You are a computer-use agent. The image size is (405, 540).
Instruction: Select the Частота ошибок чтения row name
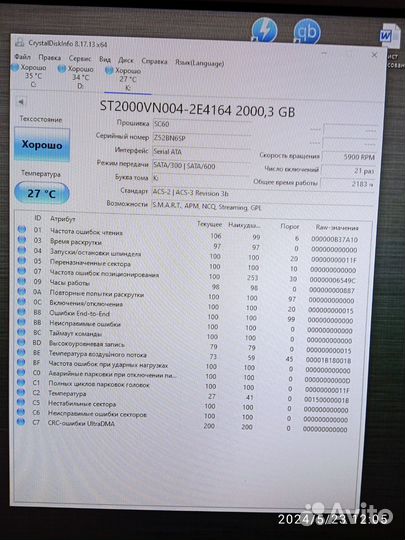[x=86, y=232]
